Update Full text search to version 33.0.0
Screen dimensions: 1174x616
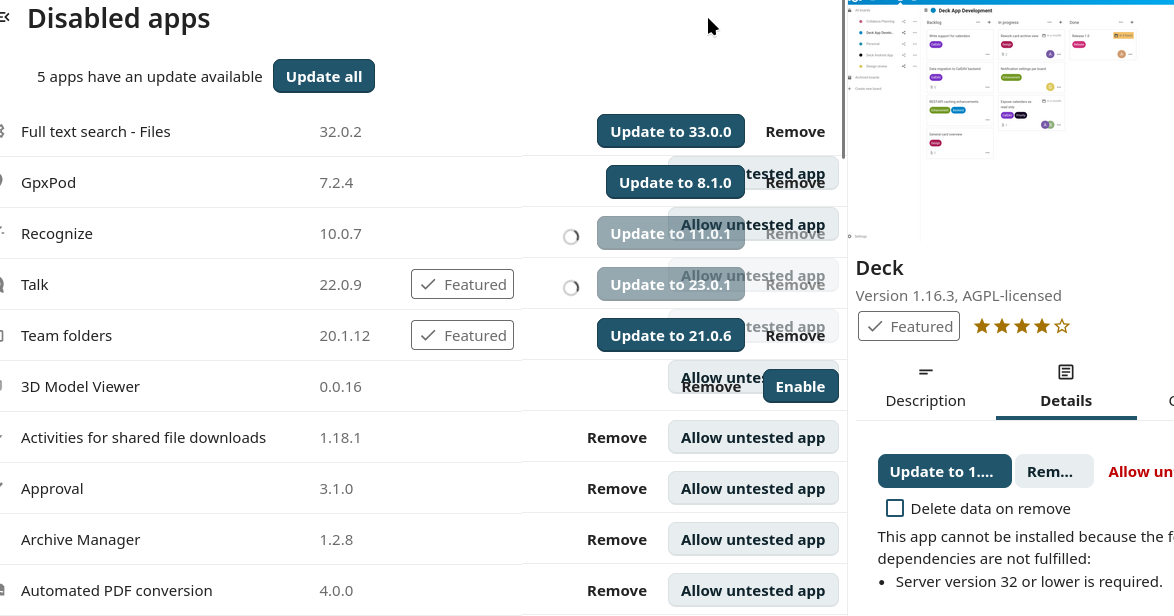point(671,131)
